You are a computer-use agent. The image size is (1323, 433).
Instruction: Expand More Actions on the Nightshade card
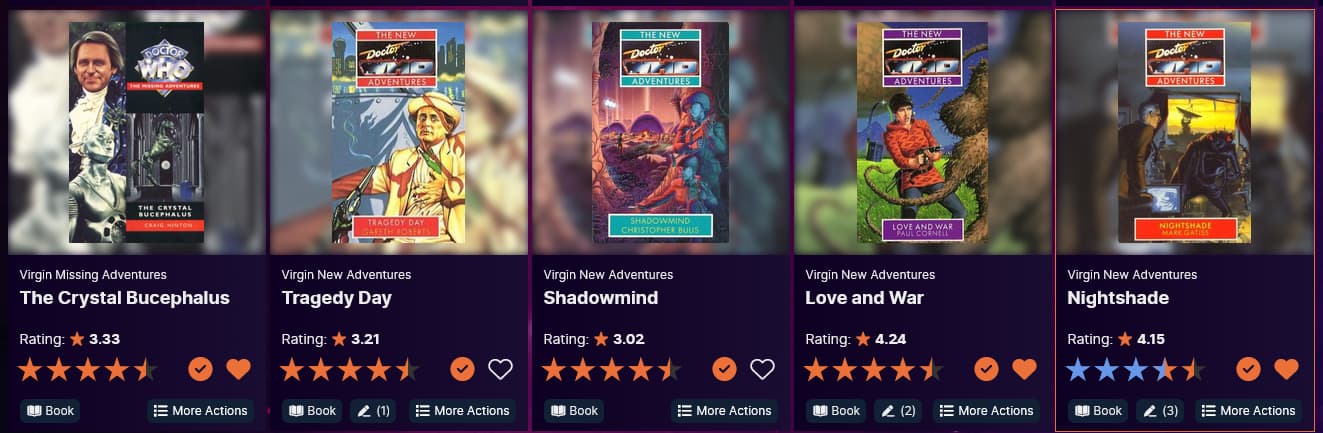point(1248,410)
